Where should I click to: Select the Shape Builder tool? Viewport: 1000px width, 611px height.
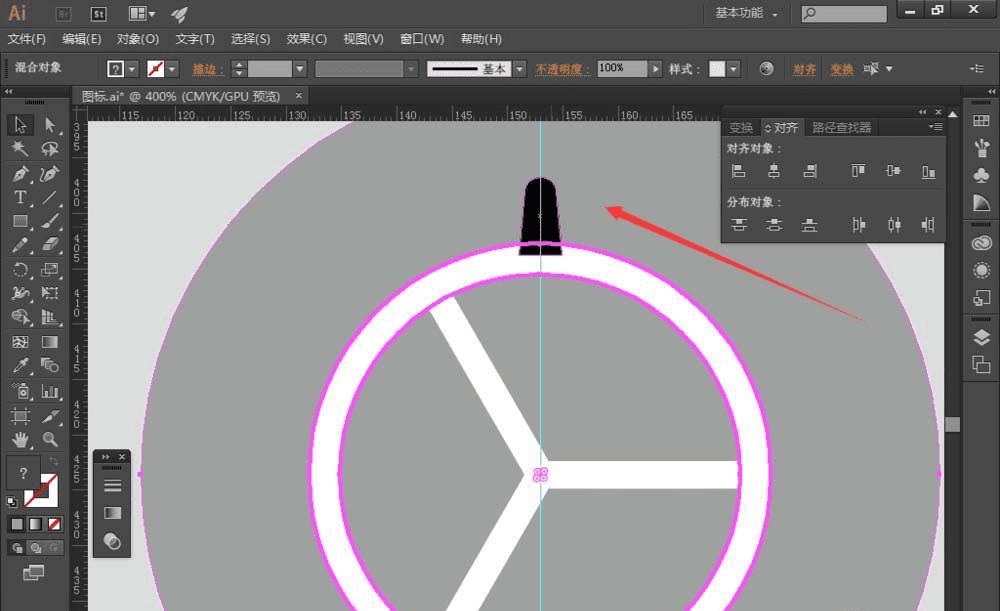[20, 317]
